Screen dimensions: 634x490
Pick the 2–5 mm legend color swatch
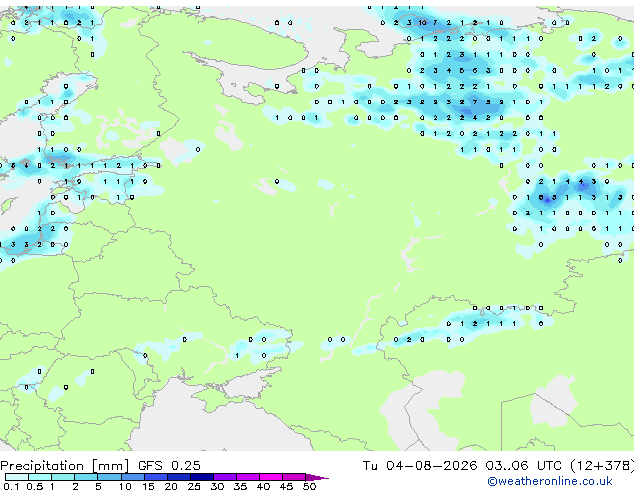click(86, 477)
